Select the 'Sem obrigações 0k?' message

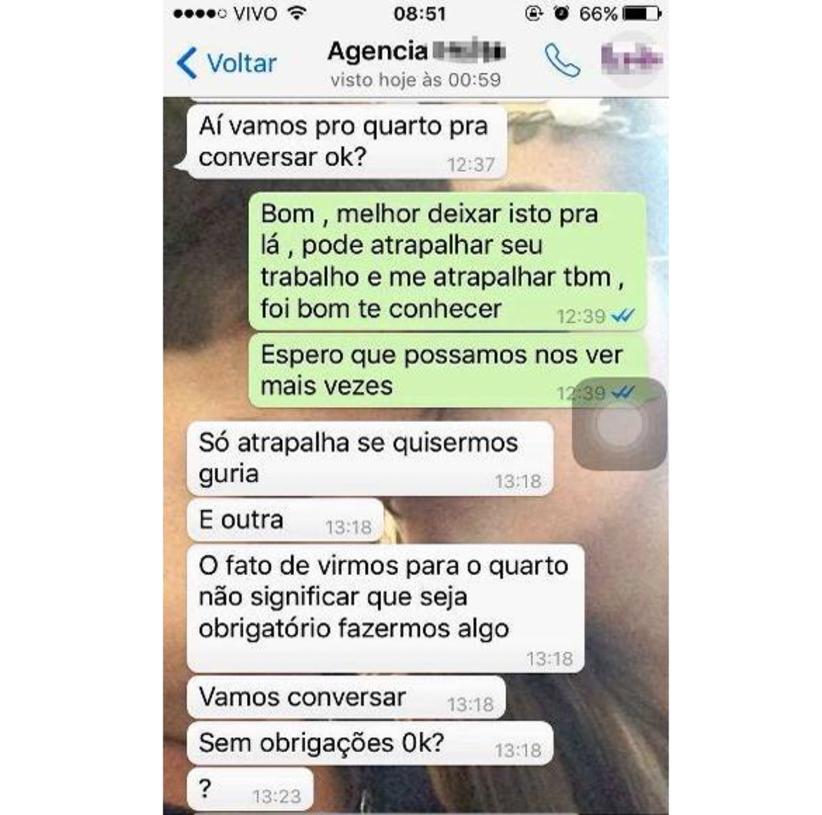(x=370, y=744)
